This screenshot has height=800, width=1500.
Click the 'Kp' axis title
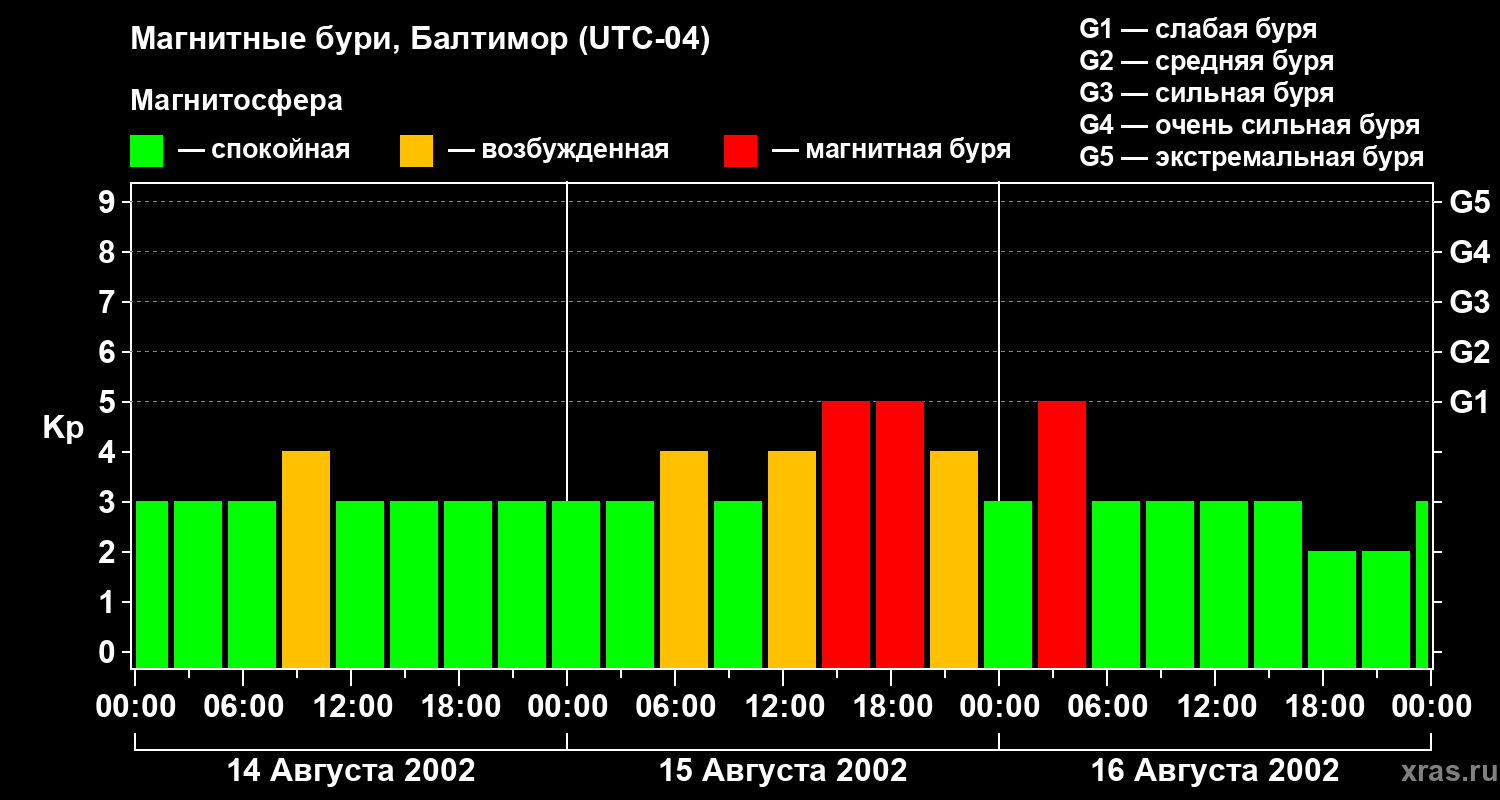63,427
